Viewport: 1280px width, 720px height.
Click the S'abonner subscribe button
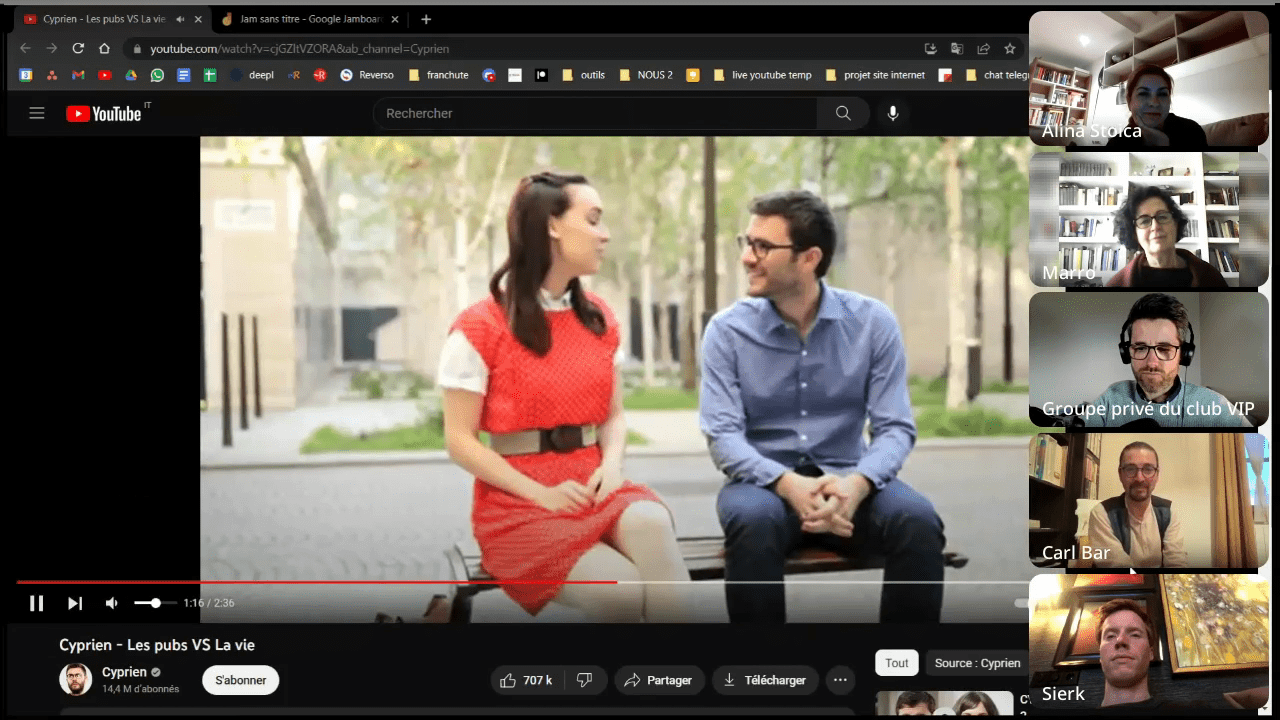tap(241, 680)
